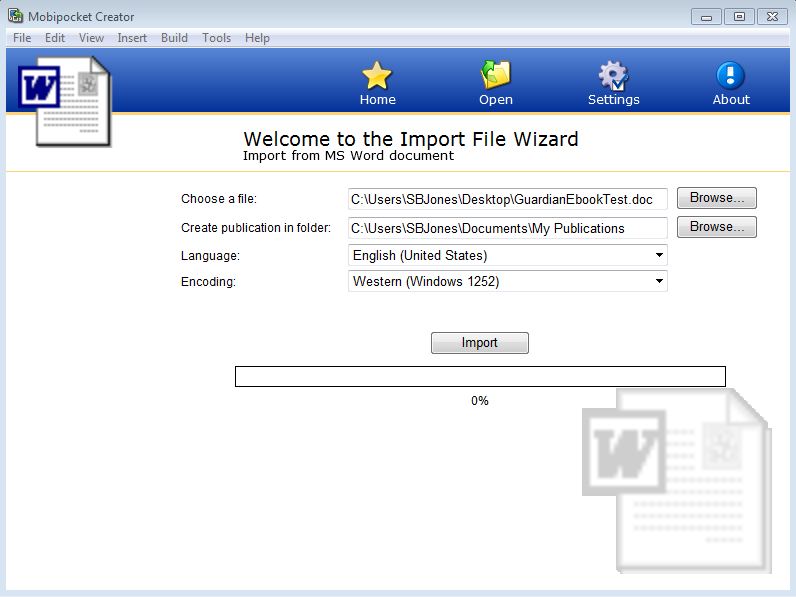Click the 'Create publication in folder:' label
Image resolution: width=796 pixels, height=597 pixels.
tap(256, 228)
